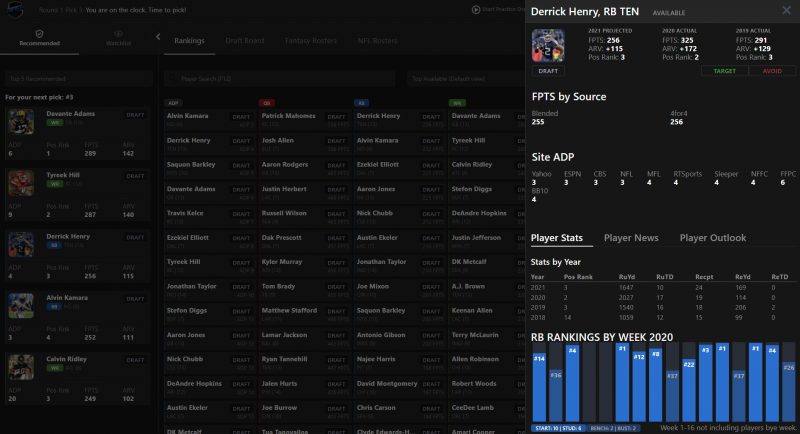Draft Tyreek Hill from recommended list
The width and height of the screenshot is (800, 434).
135,176
